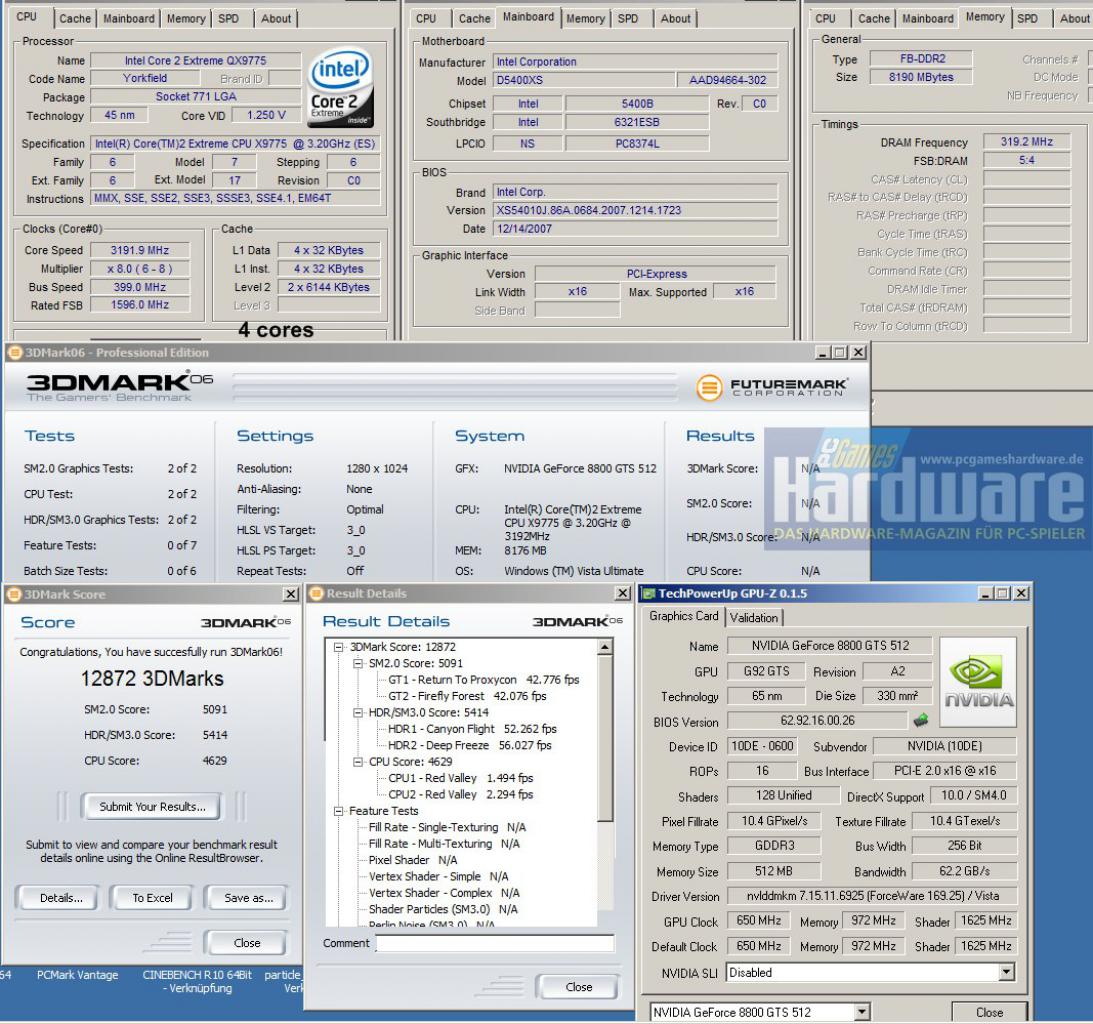Click the Details... button

[x=61, y=898]
